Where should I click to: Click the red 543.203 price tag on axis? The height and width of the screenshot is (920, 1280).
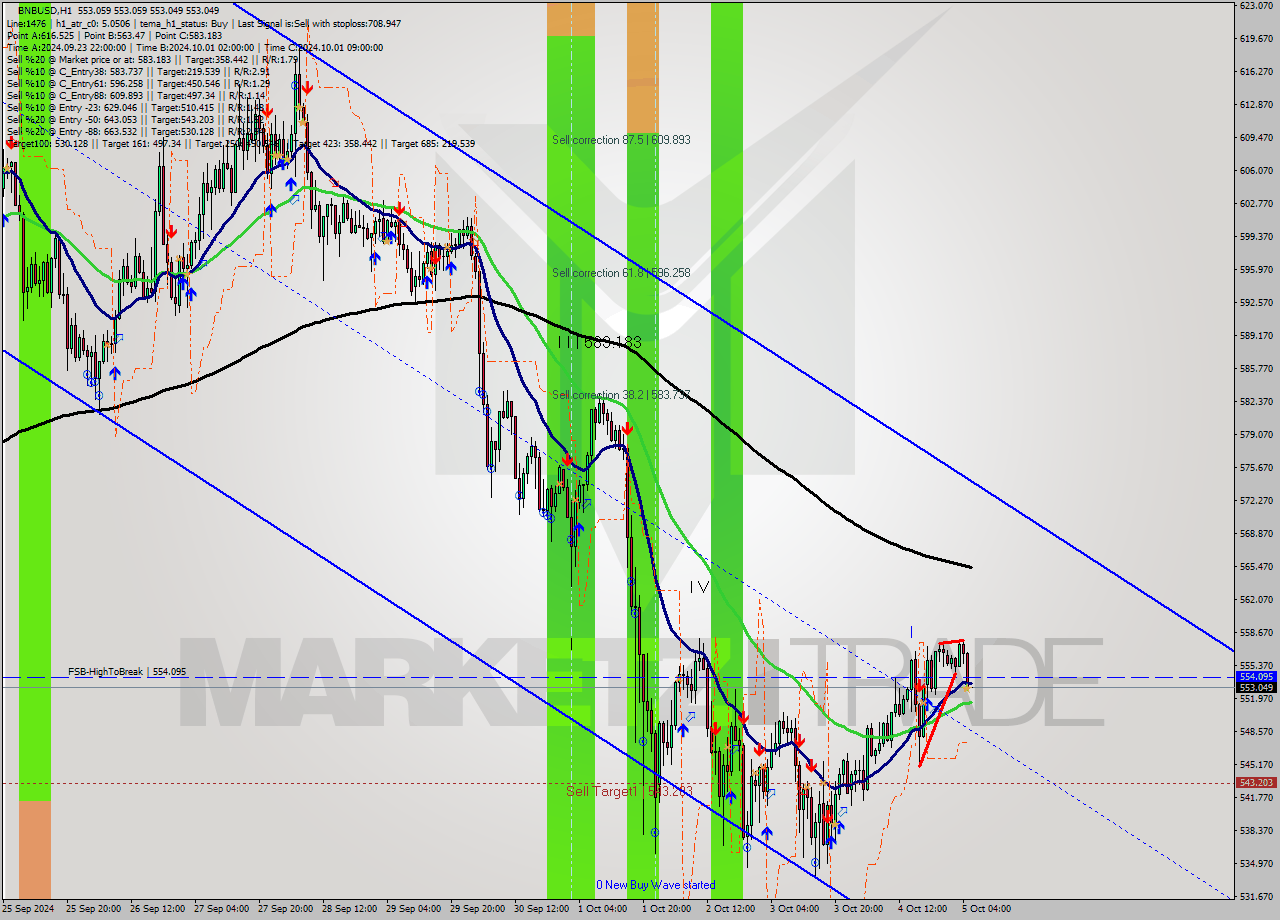coord(1256,783)
